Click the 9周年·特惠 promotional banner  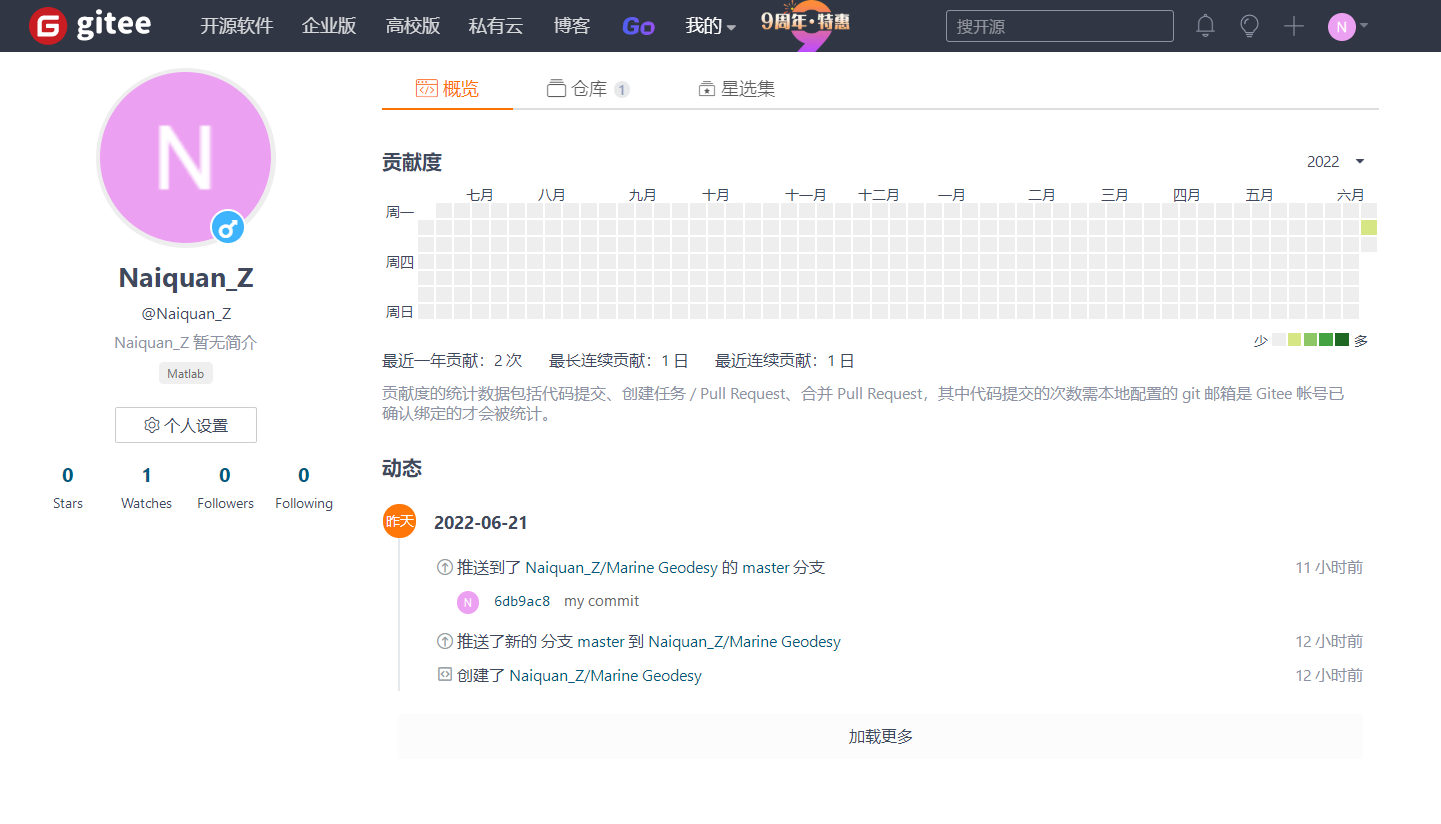805,25
